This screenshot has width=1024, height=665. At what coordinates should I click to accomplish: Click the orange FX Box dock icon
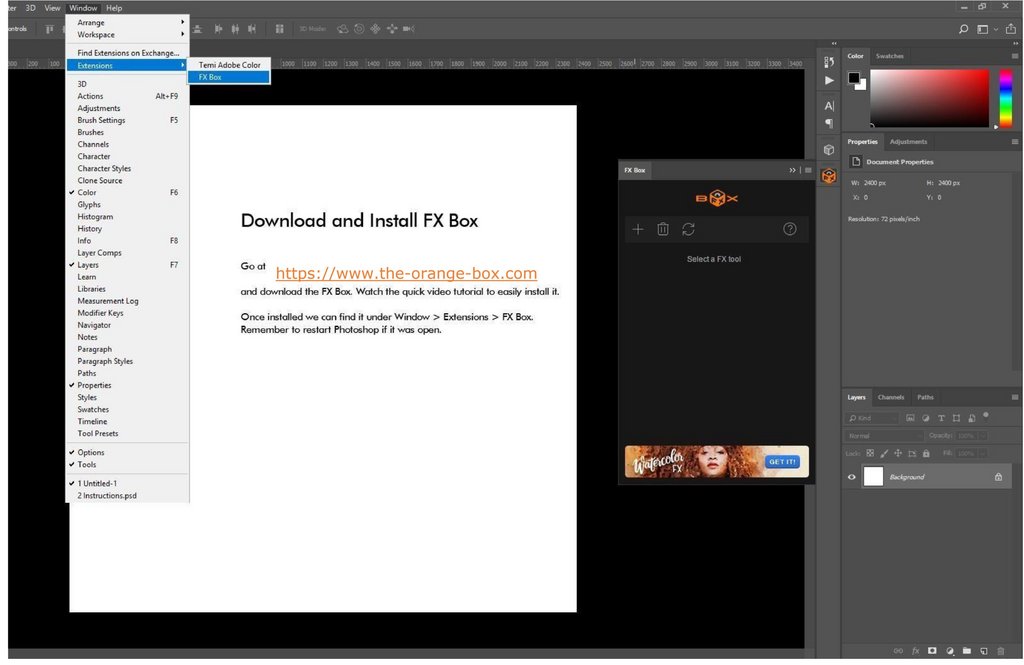point(829,176)
